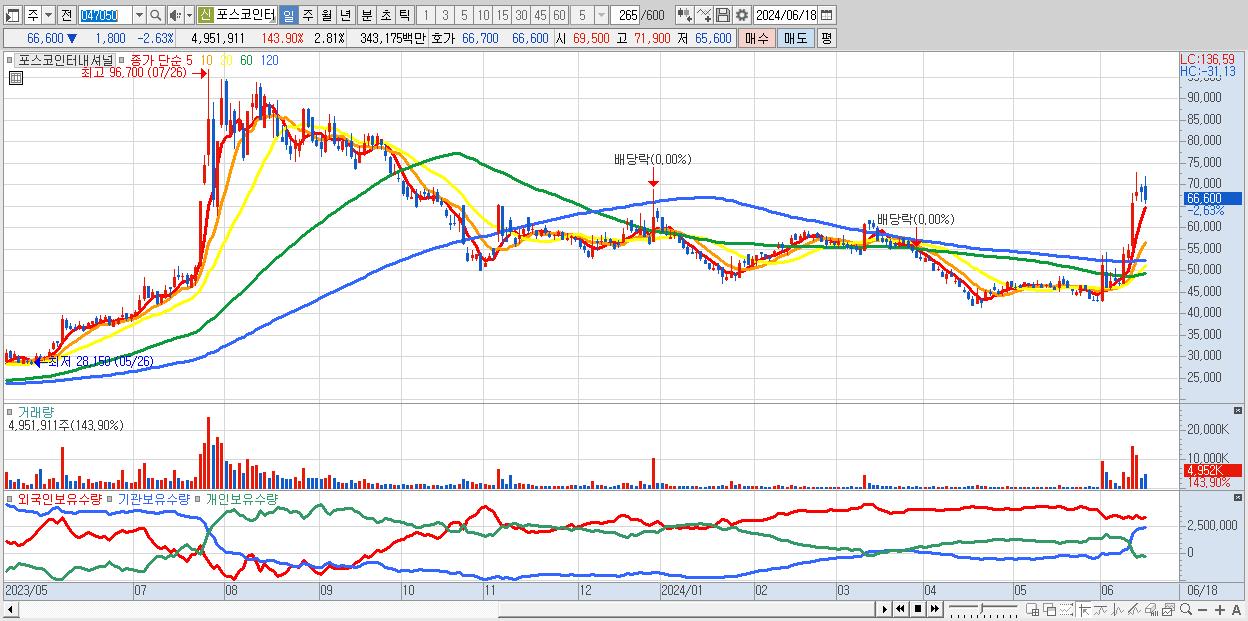Expand the dropdown arrow next to speaker icon
Image resolution: width=1248 pixels, height=621 pixels.
[x=189, y=15]
